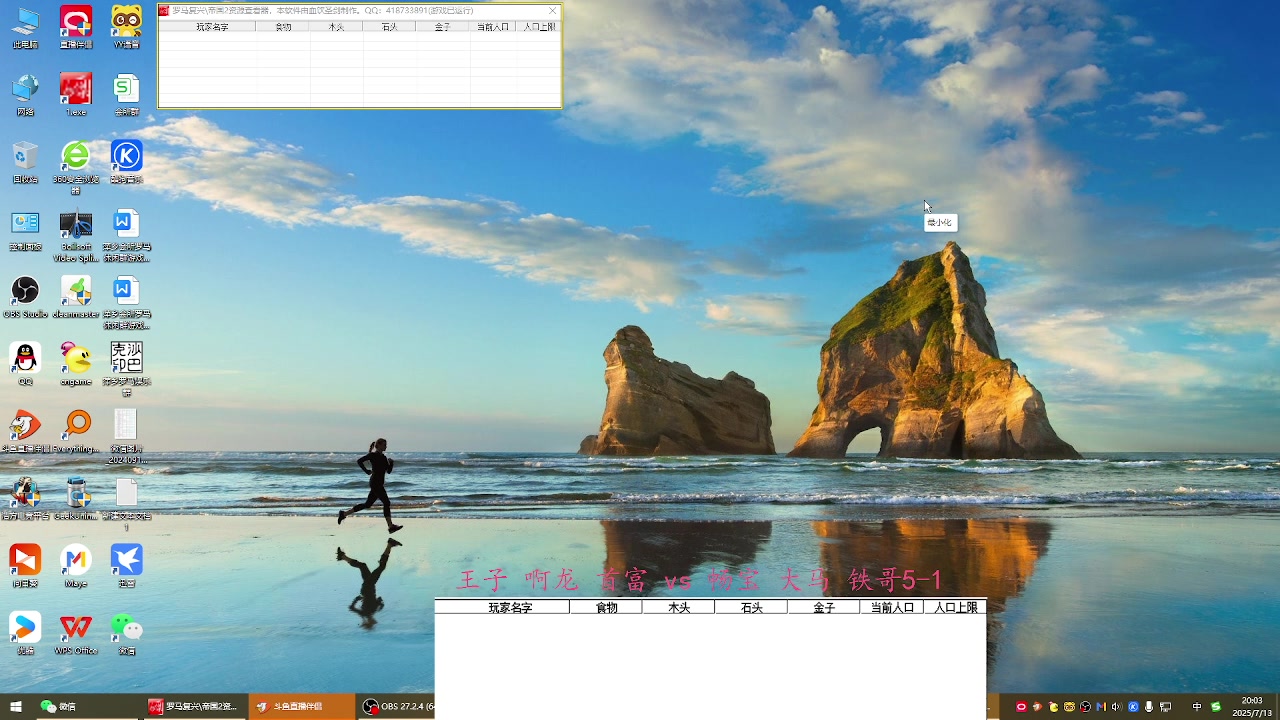Open the Geek Uninstaller shortcut

(x=76, y=499)
